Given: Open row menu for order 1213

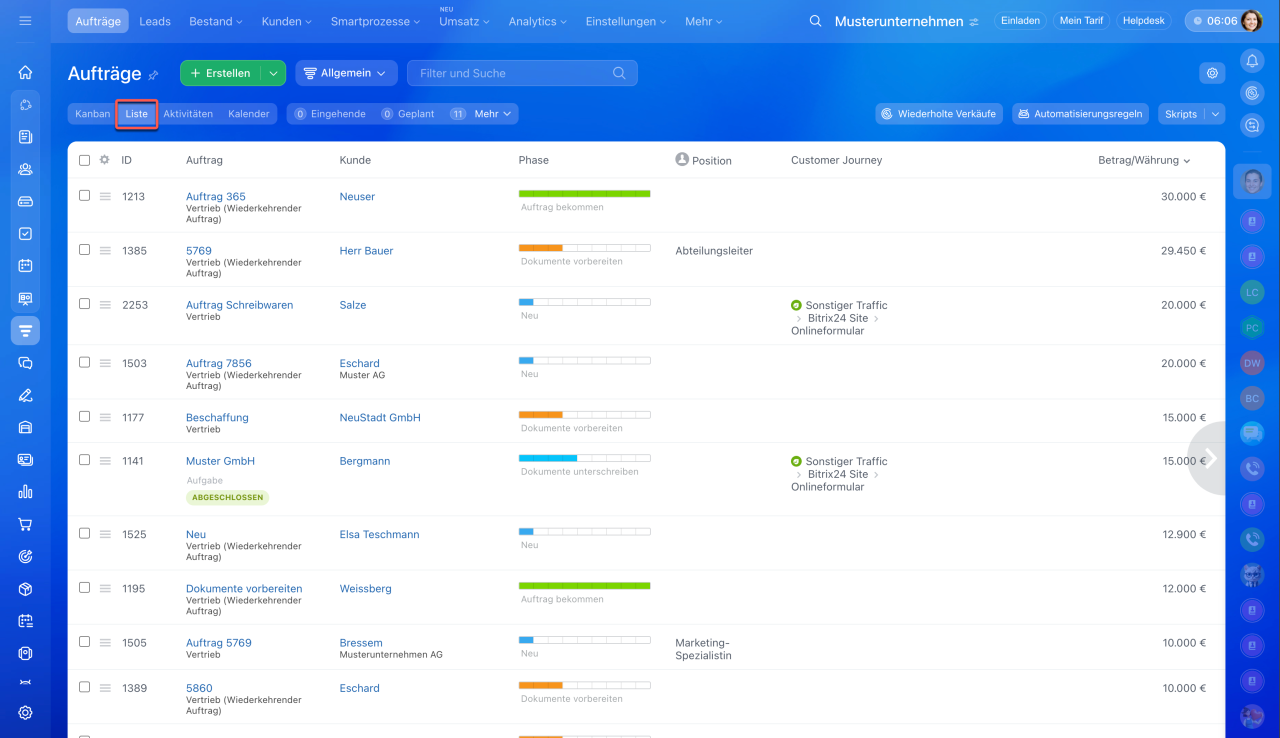Looking at the screenshot, I should [x=105, y=196].
